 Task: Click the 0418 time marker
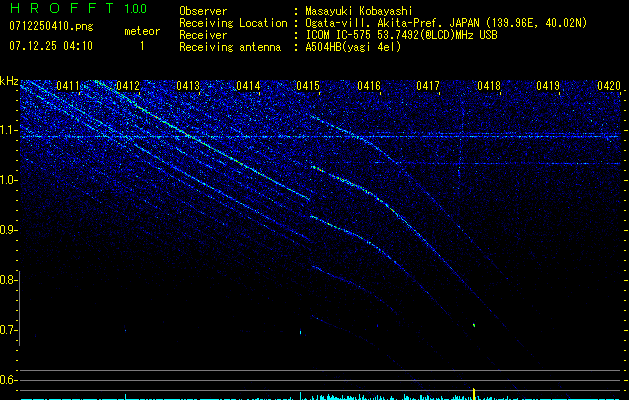489,86
